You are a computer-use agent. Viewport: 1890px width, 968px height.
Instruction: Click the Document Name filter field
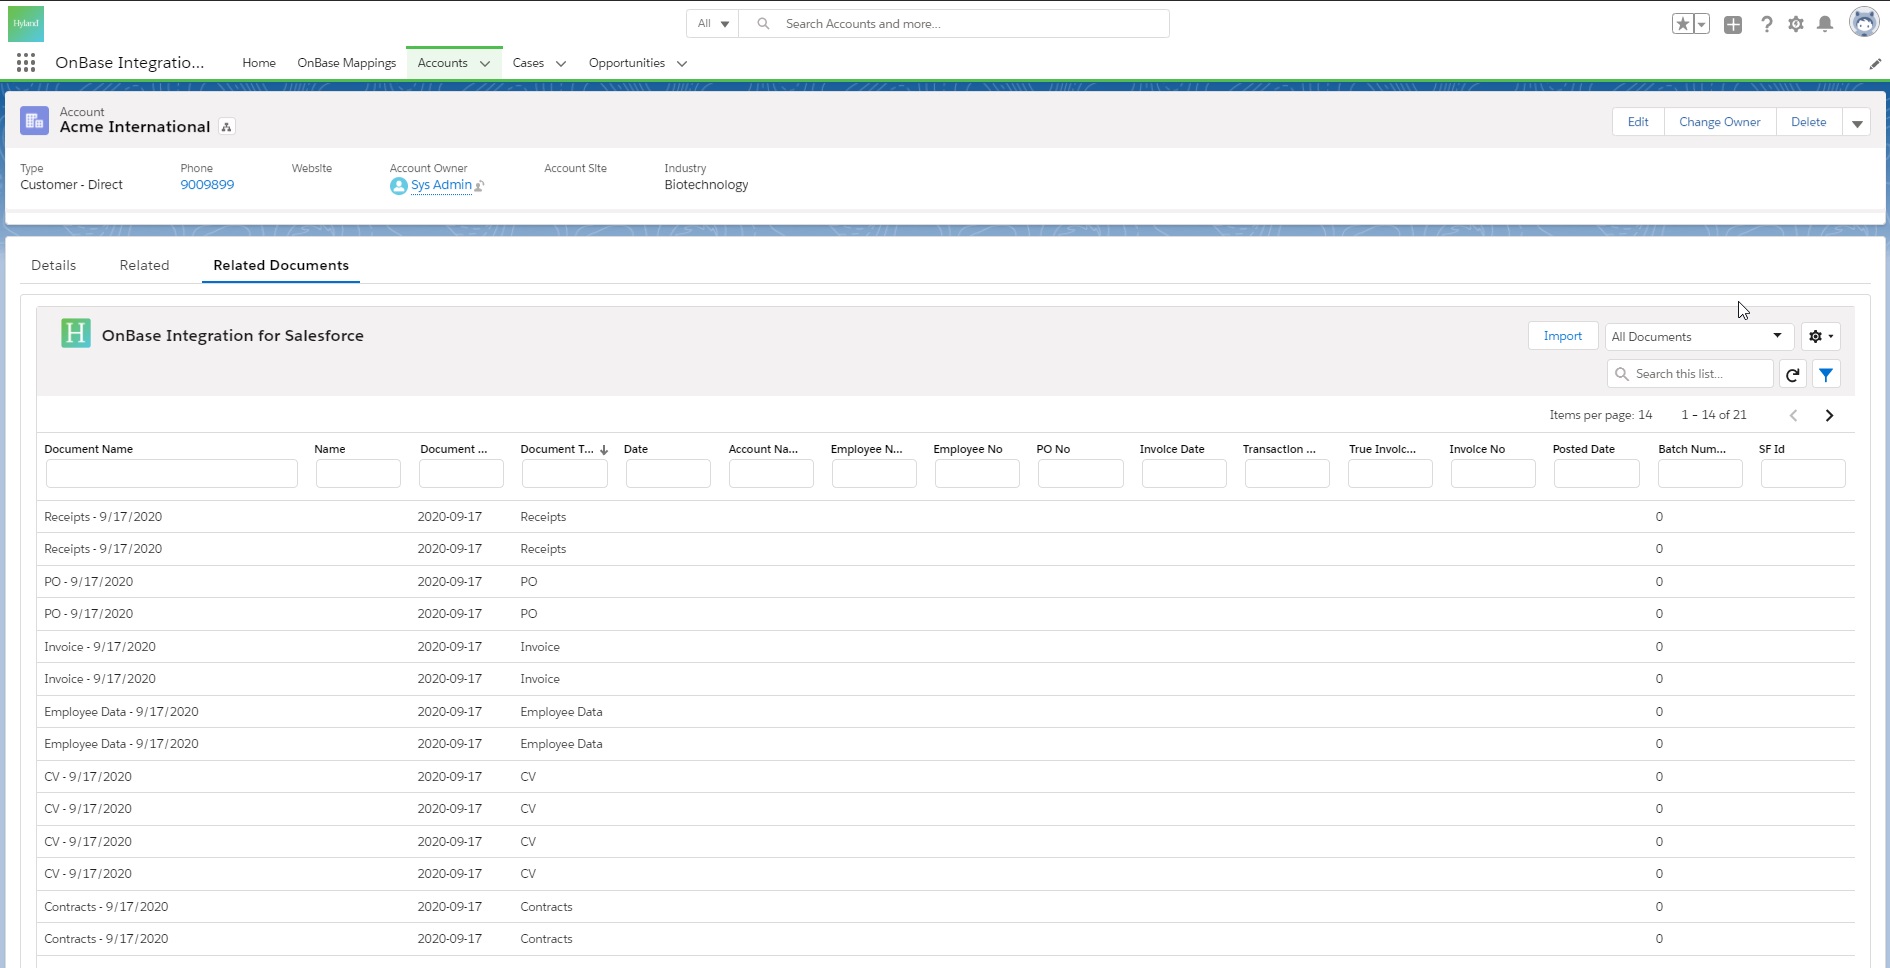pos(171,474)
